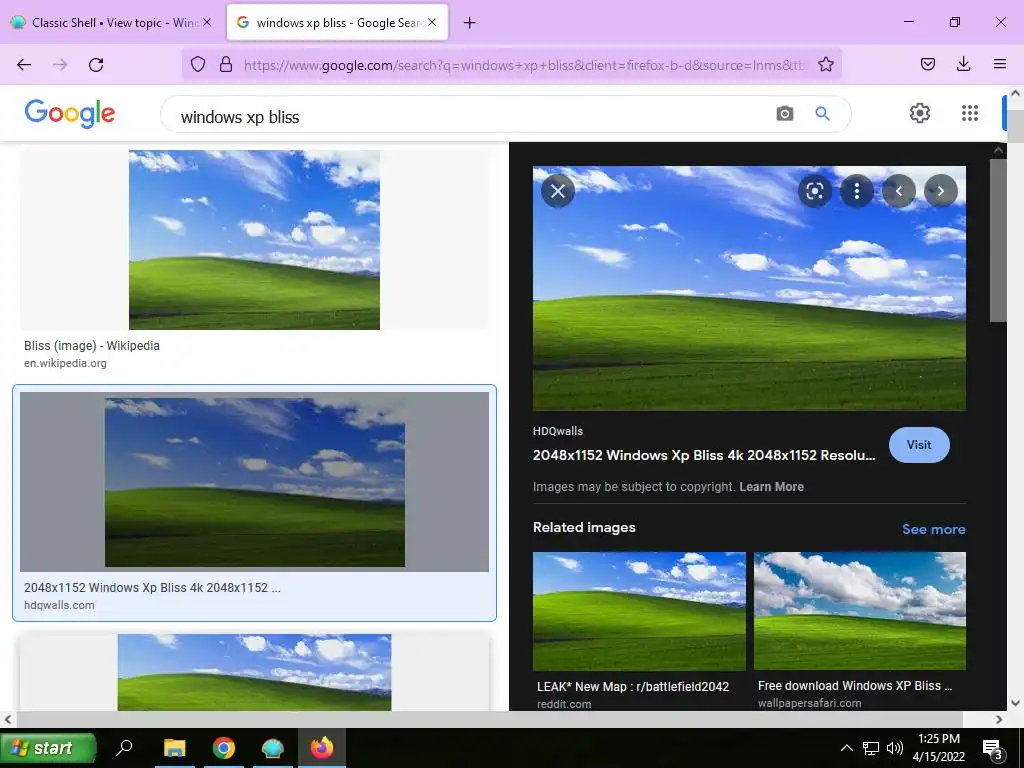This screenshot has height=768, width=1024.
Task: Open the preview three-dot more menu
Action: pyautogui.click(x=856, y=191)
